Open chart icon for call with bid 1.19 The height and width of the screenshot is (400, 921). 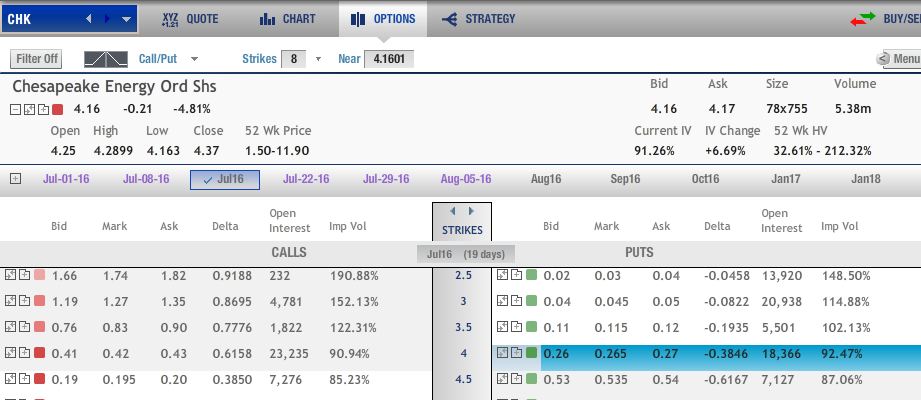(10, 301)
